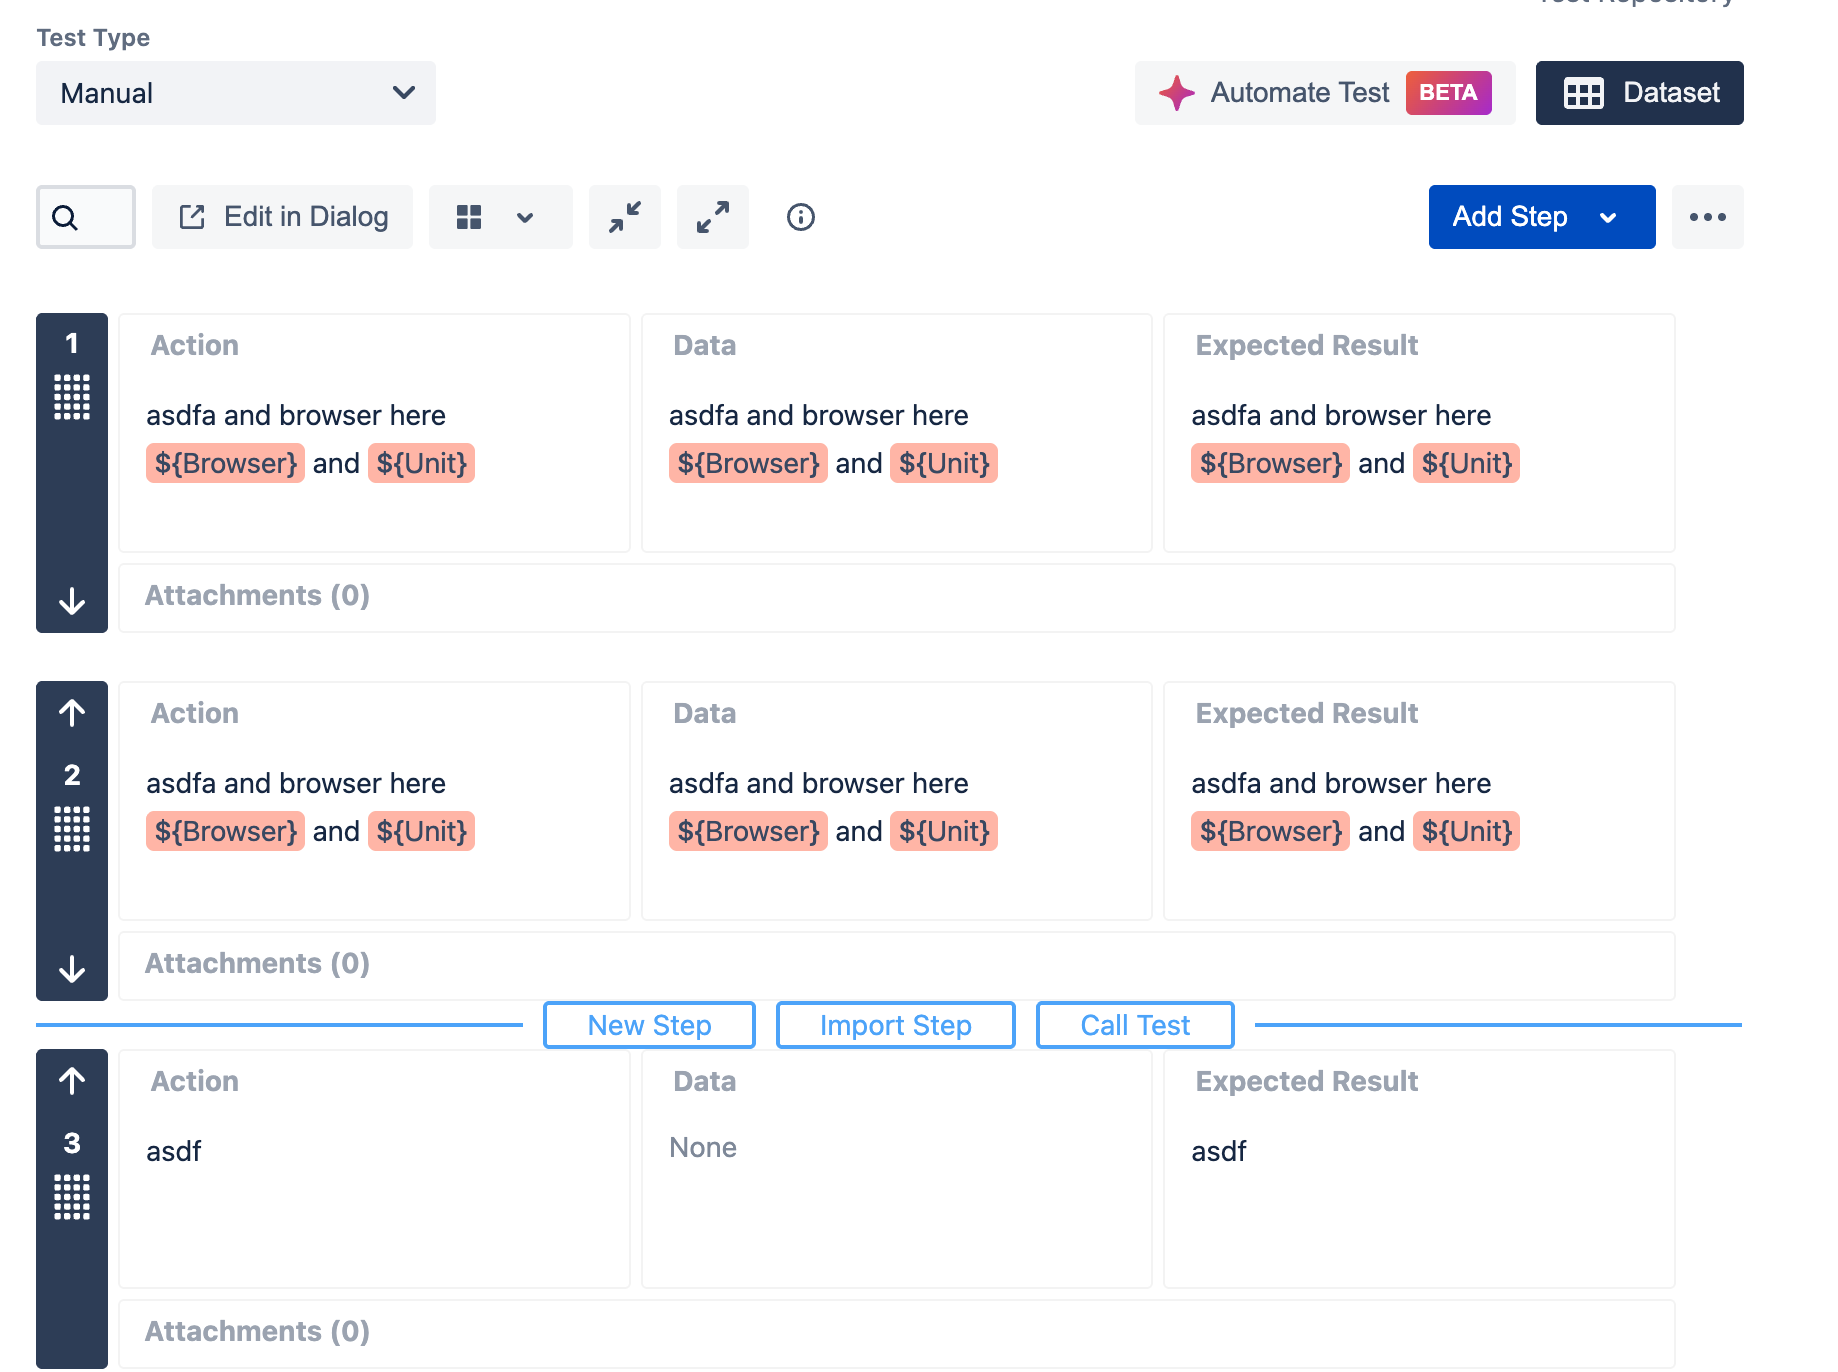Click the Call Test button
The image size is (1838, 1372).
[1135, 1025]
